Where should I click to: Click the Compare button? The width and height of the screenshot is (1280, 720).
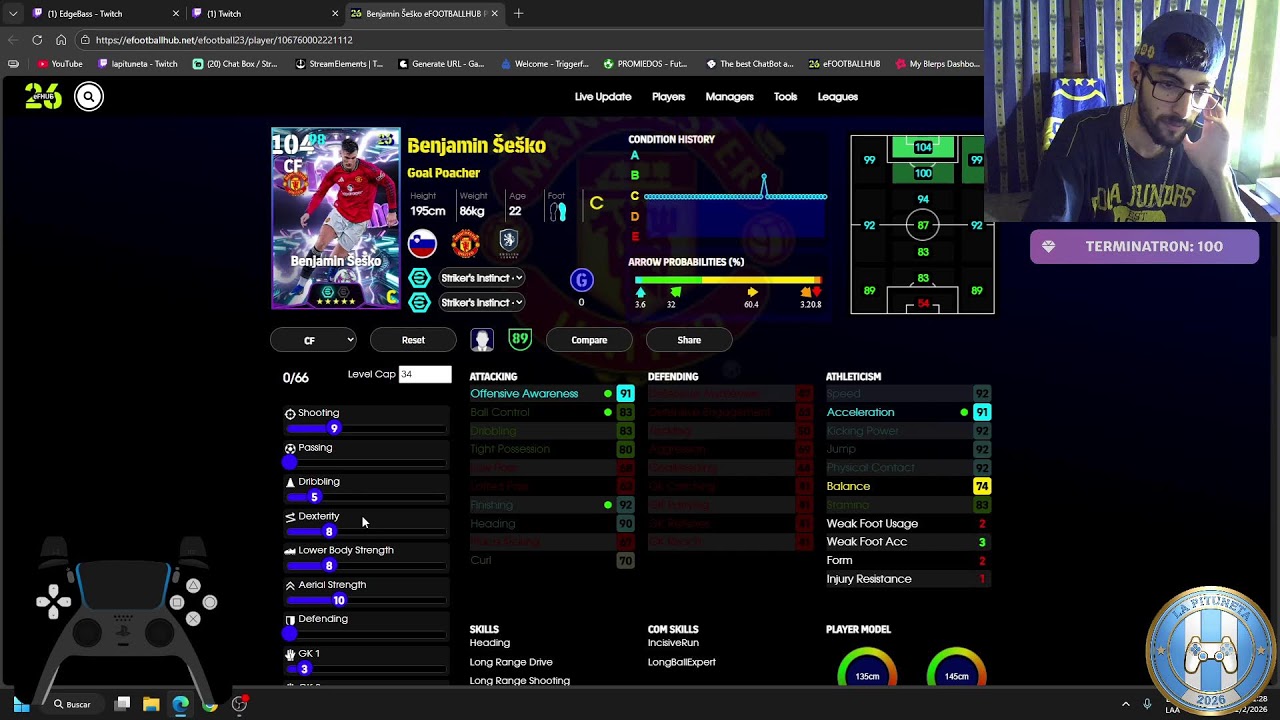589,340
